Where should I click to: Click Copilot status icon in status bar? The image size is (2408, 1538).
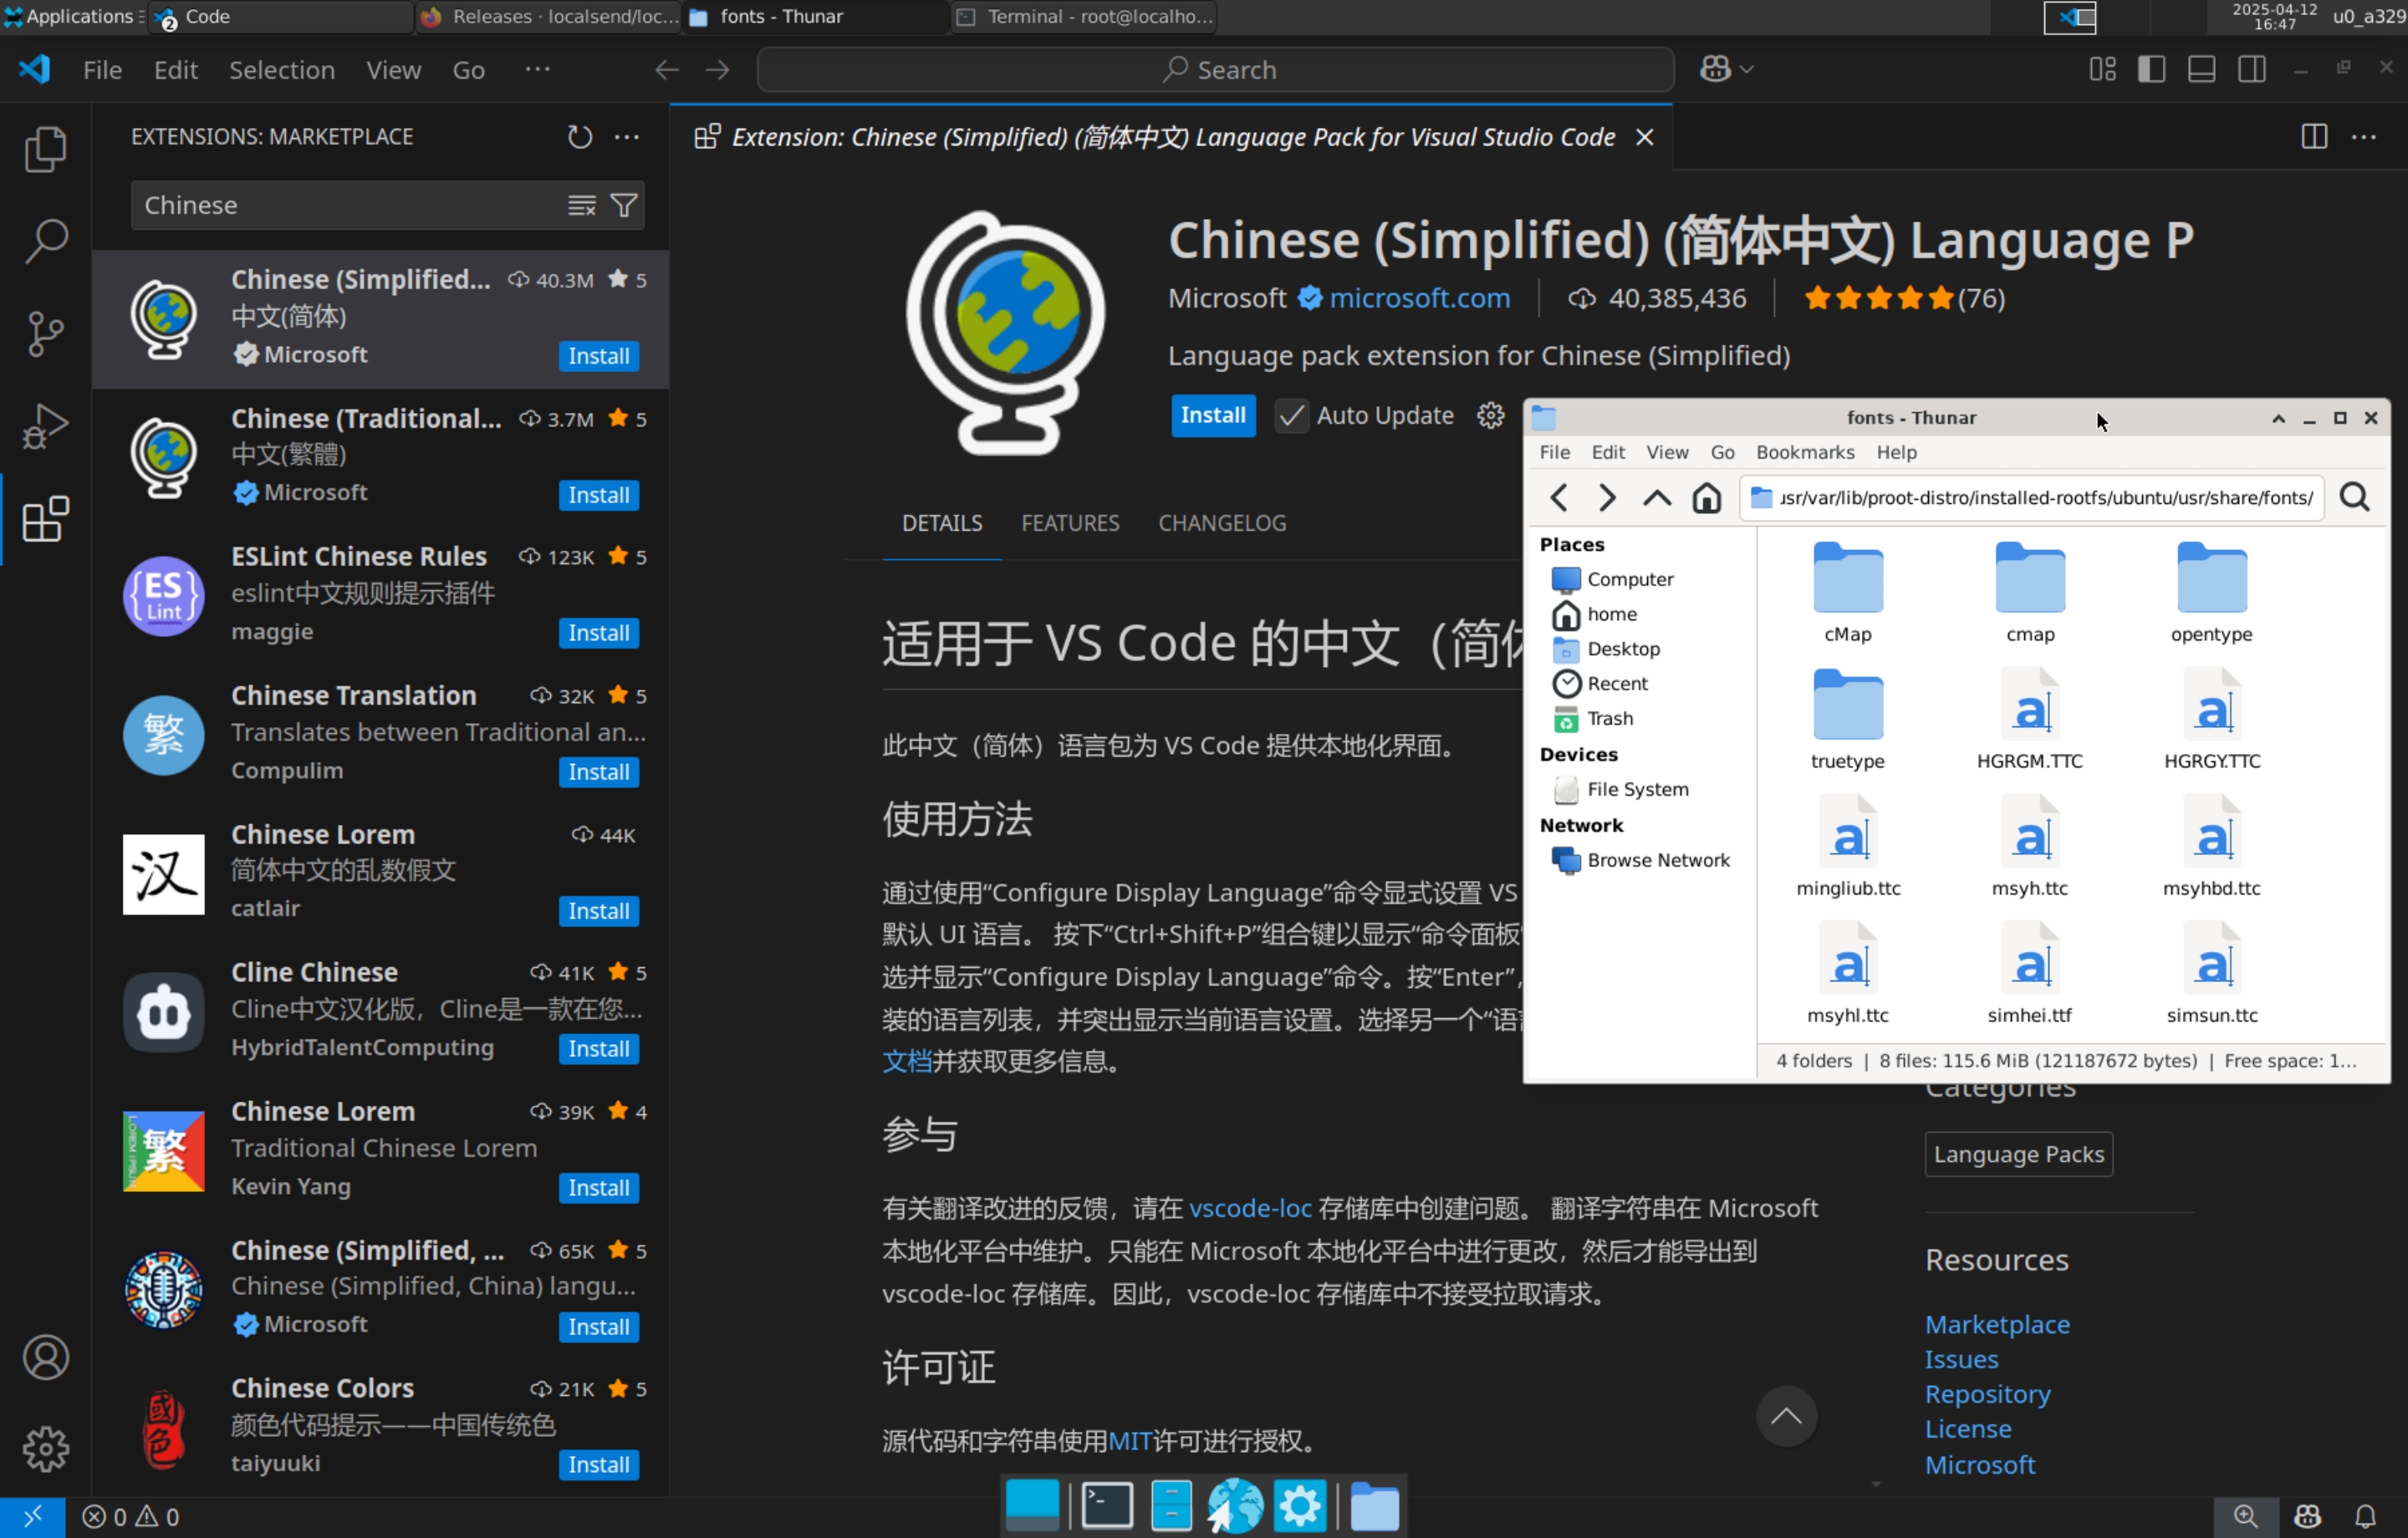tap(2307, 1517)
